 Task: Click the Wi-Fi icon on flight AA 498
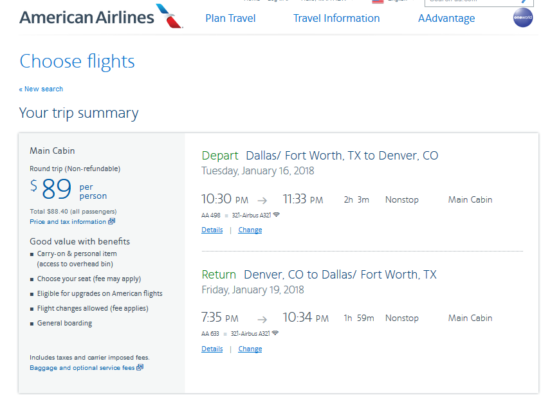click(276, 215)
